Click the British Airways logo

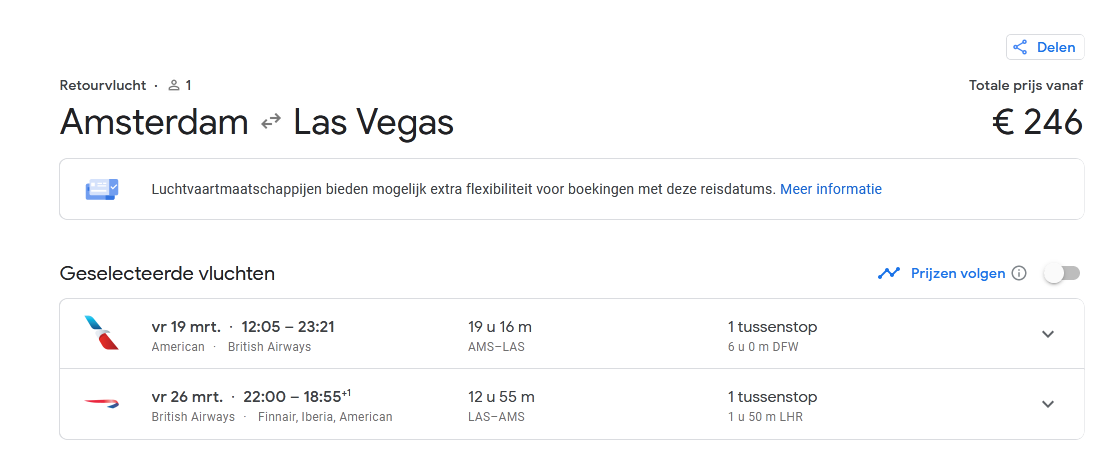click(x=102, y=403)
